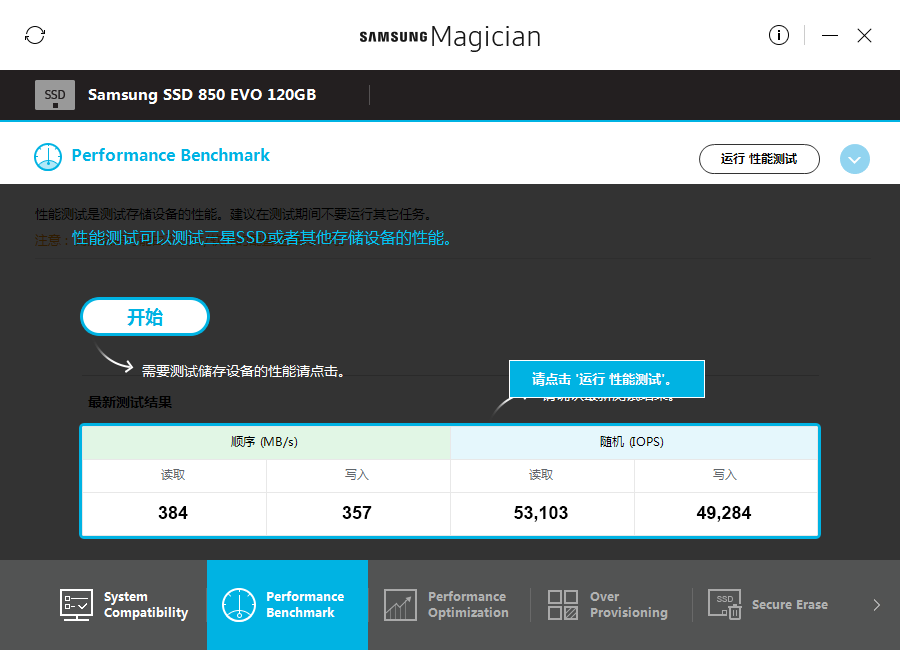Image resolution: width=900 pixels, height=650 pixels.
Task: Select the sequential write value 357
Action: coord(357,513)
